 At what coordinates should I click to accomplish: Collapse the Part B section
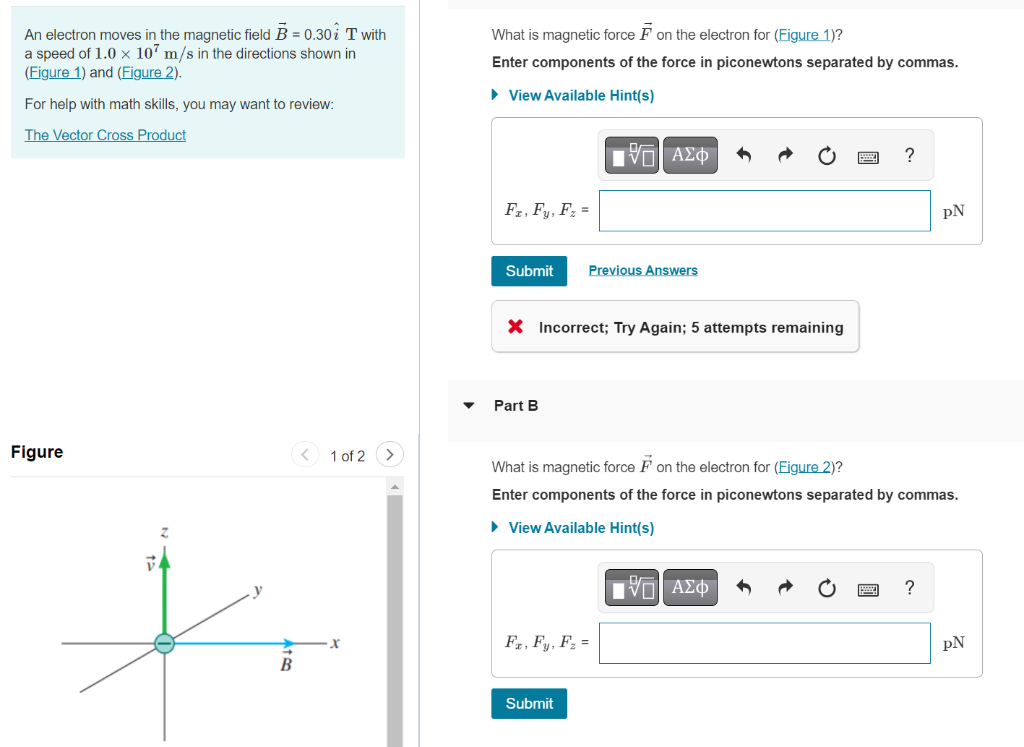click(x=469, y=406)
